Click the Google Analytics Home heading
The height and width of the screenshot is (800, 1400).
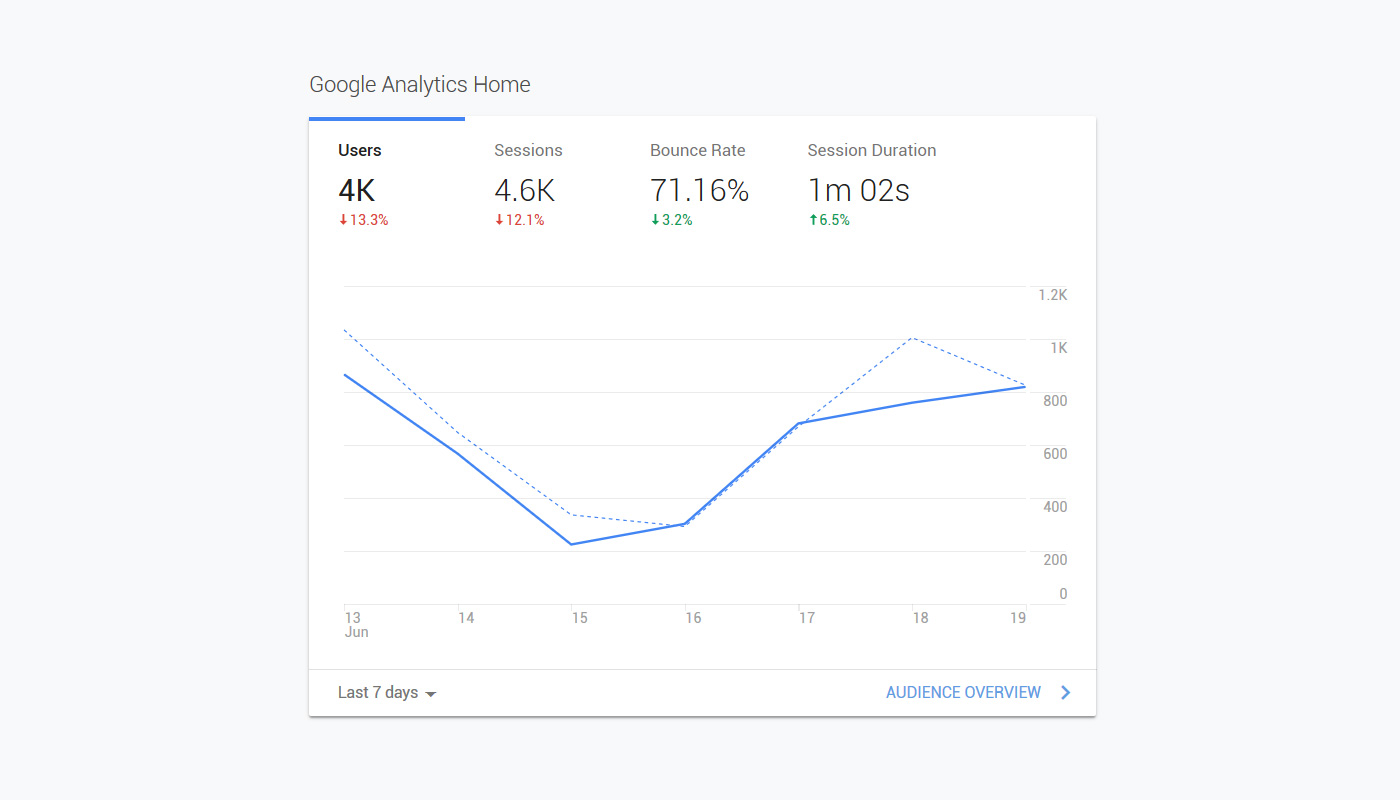420,85
